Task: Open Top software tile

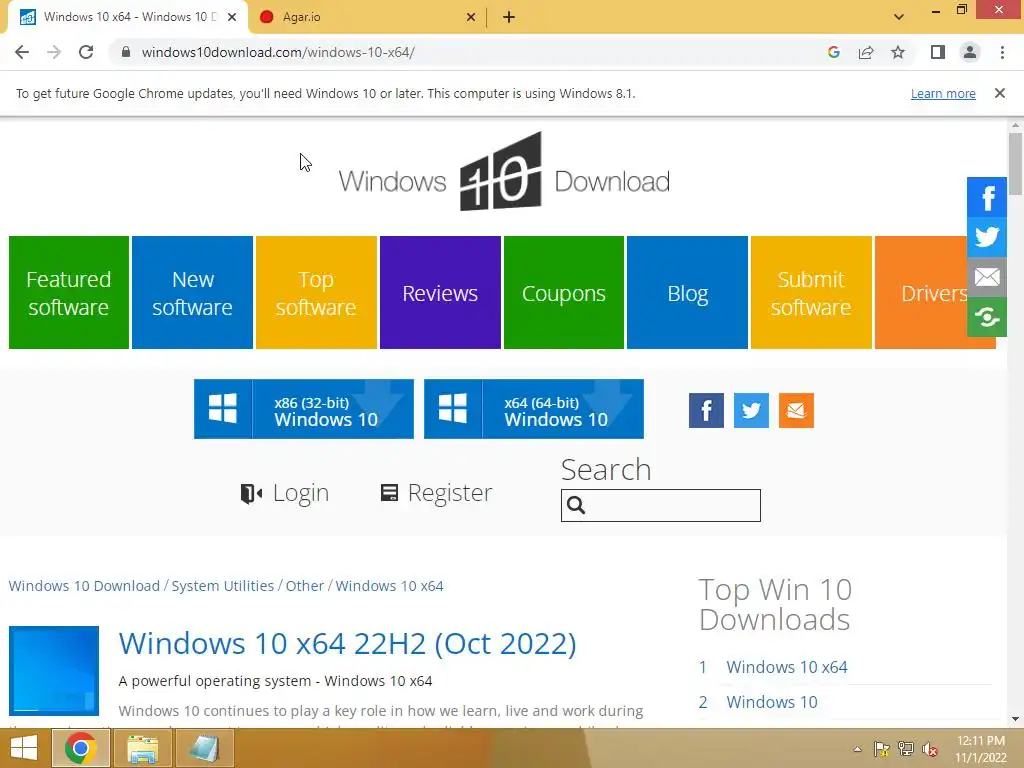Action: tap(316, 293)
